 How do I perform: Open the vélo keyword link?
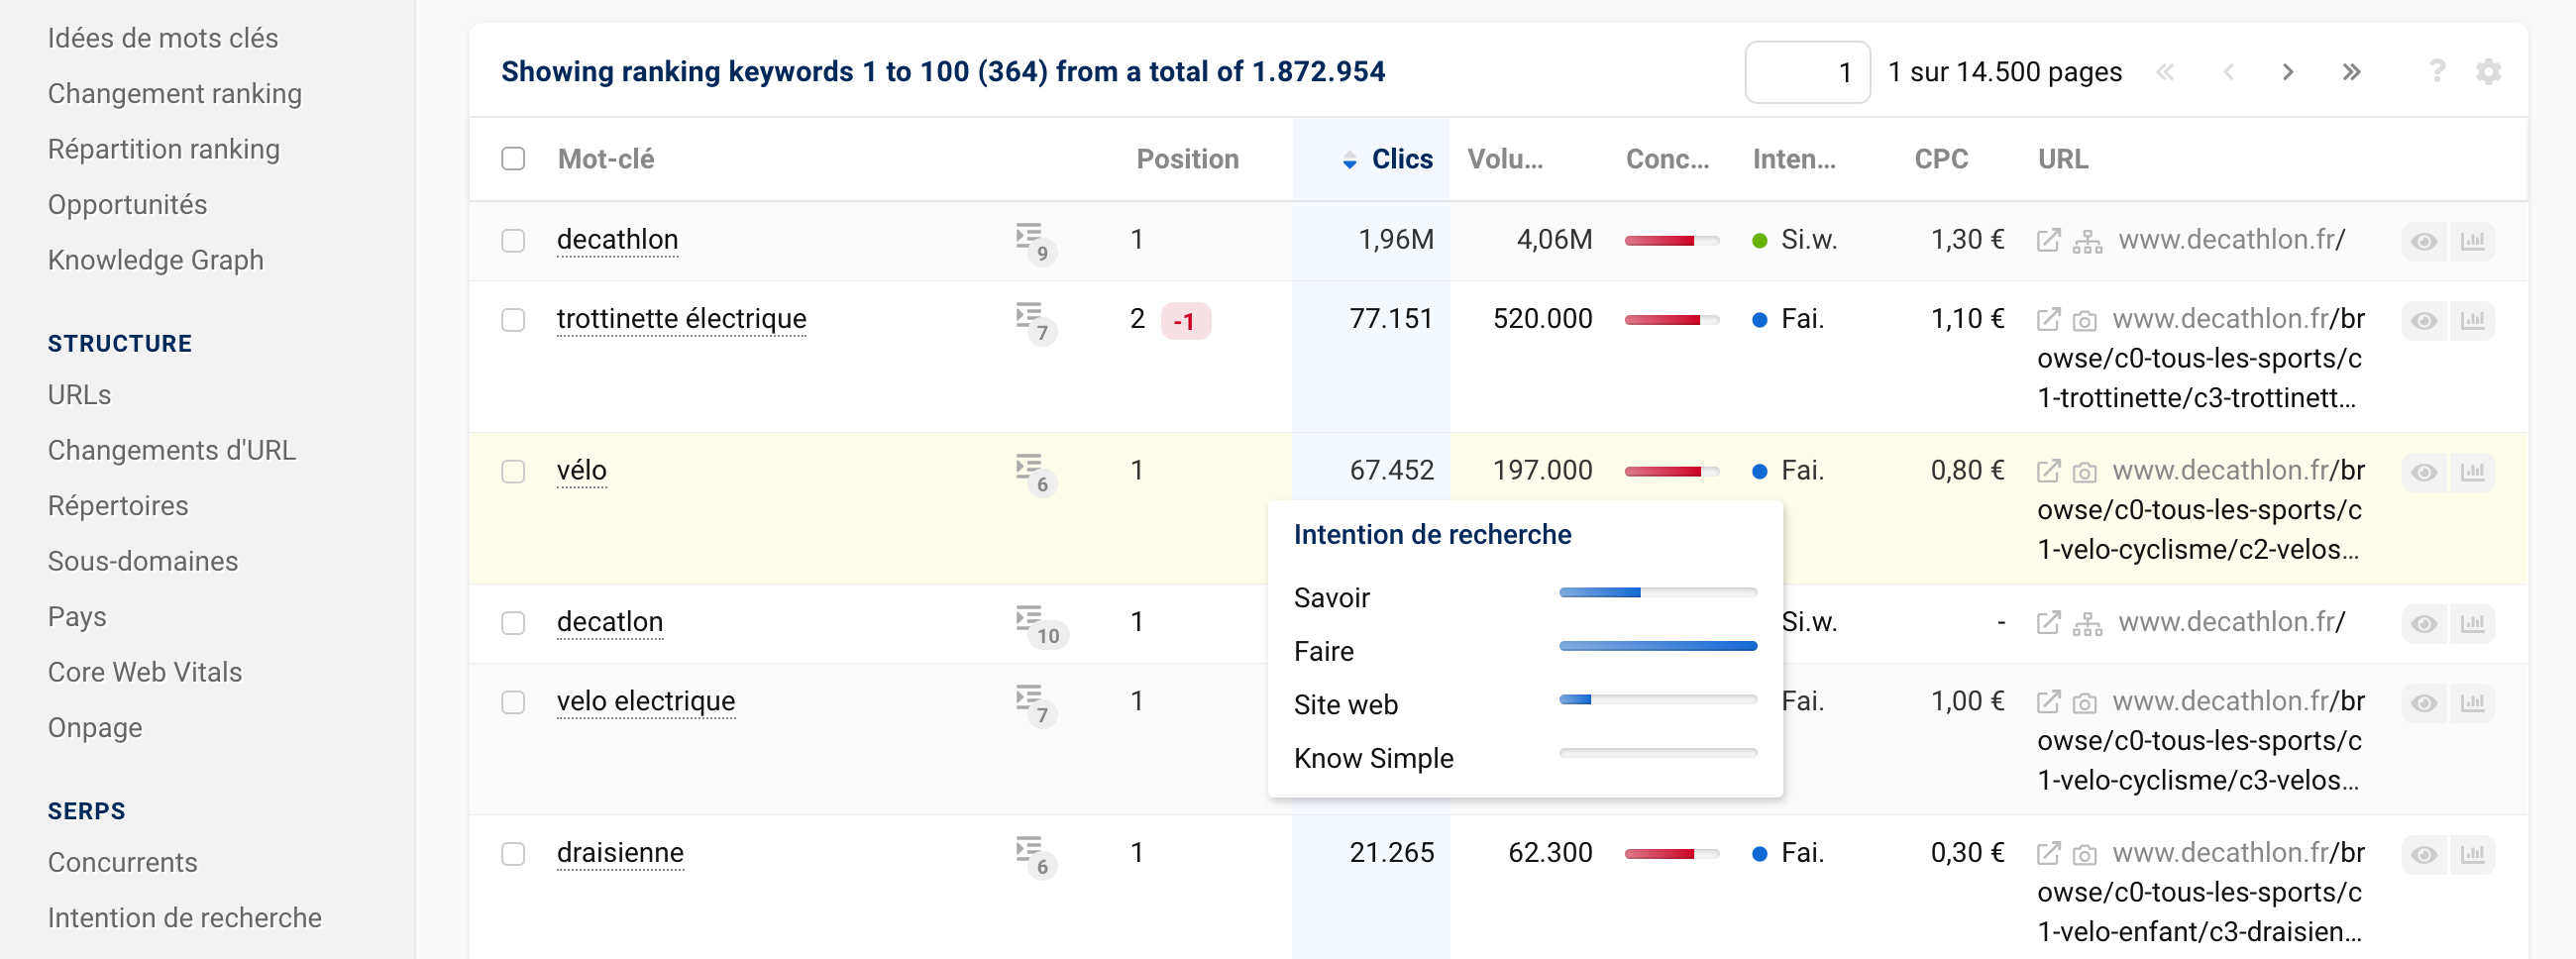[x=582, y=470]
